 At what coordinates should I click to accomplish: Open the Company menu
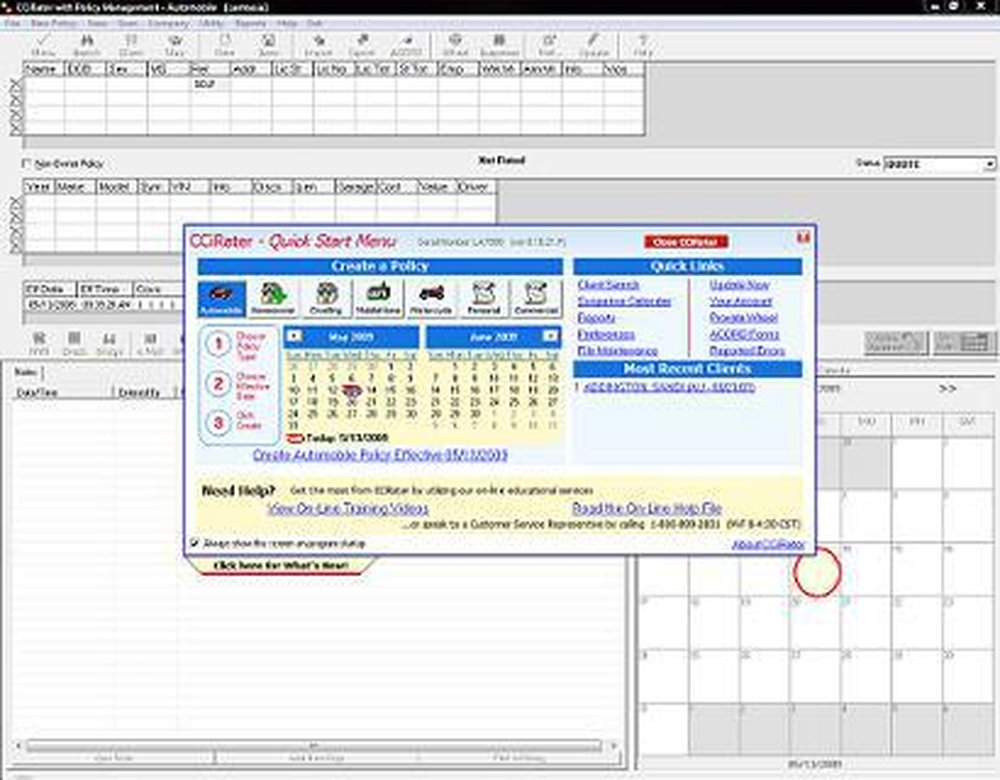click(169, 23)
